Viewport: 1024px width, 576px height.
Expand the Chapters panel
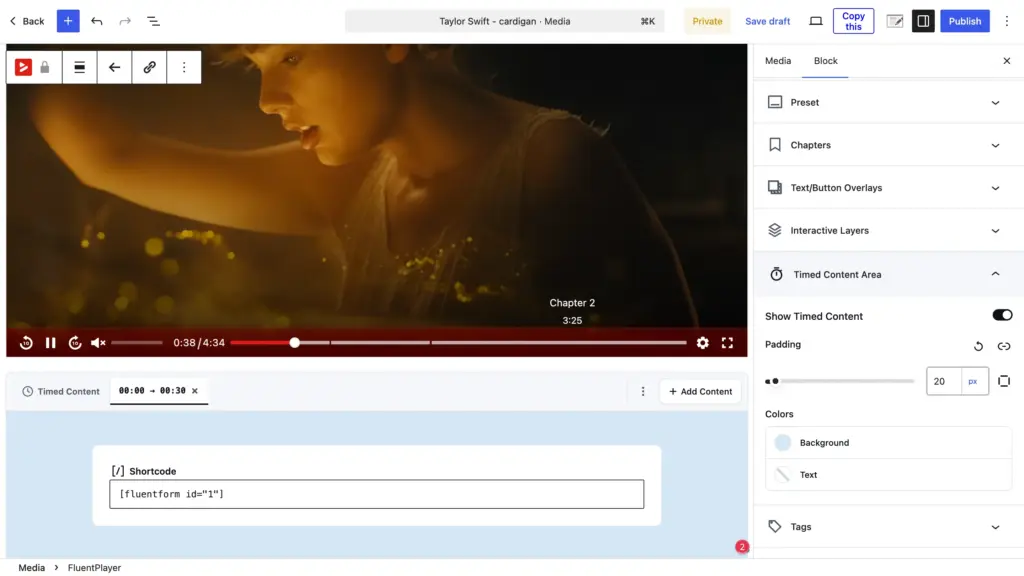(x=888, y=145)
